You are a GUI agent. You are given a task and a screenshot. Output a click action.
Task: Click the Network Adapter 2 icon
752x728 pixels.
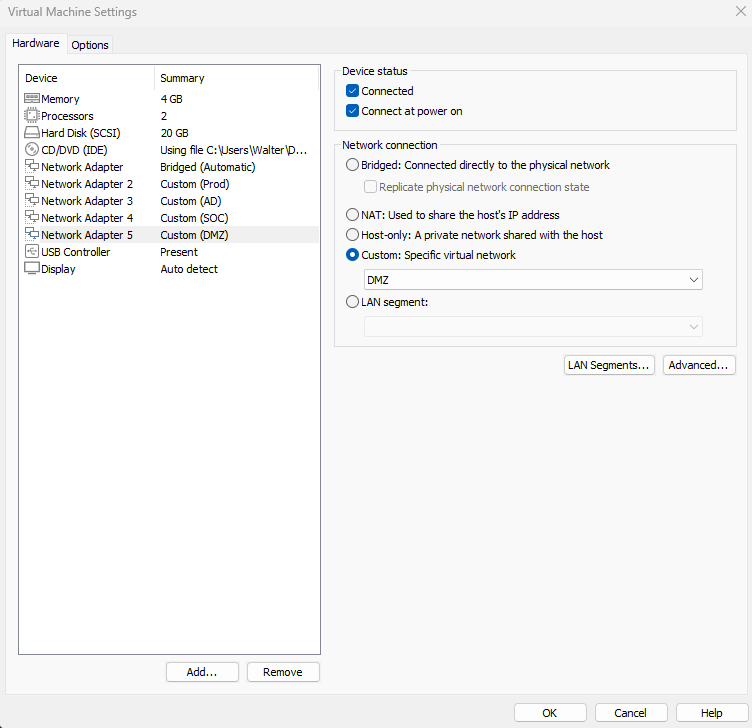tap(31, 184)
